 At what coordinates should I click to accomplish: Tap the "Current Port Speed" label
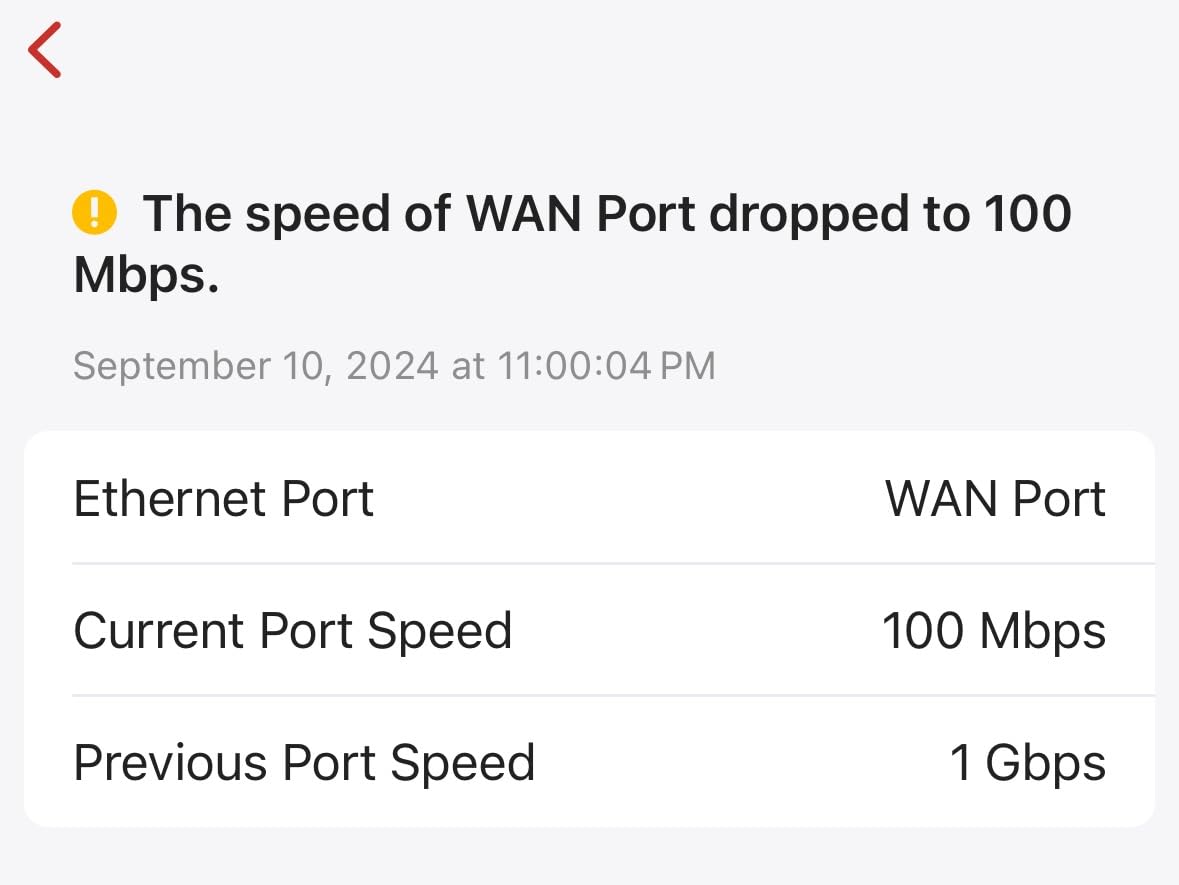click(x=293, y=631)
